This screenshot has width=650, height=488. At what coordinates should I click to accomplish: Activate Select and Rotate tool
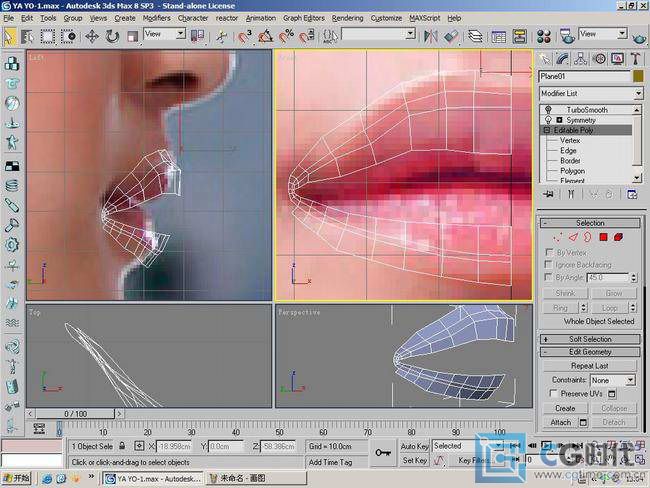point(112,36)
